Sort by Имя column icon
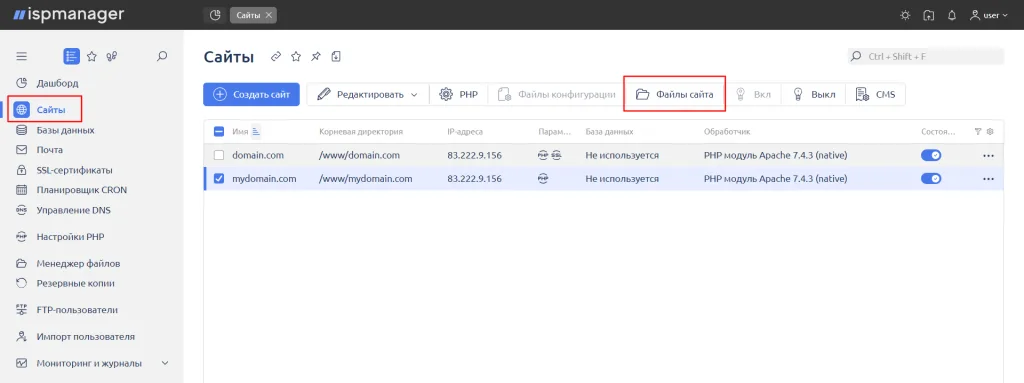Image resolution: width=1024 pixels, height=383 pixels. click(256, 131)
